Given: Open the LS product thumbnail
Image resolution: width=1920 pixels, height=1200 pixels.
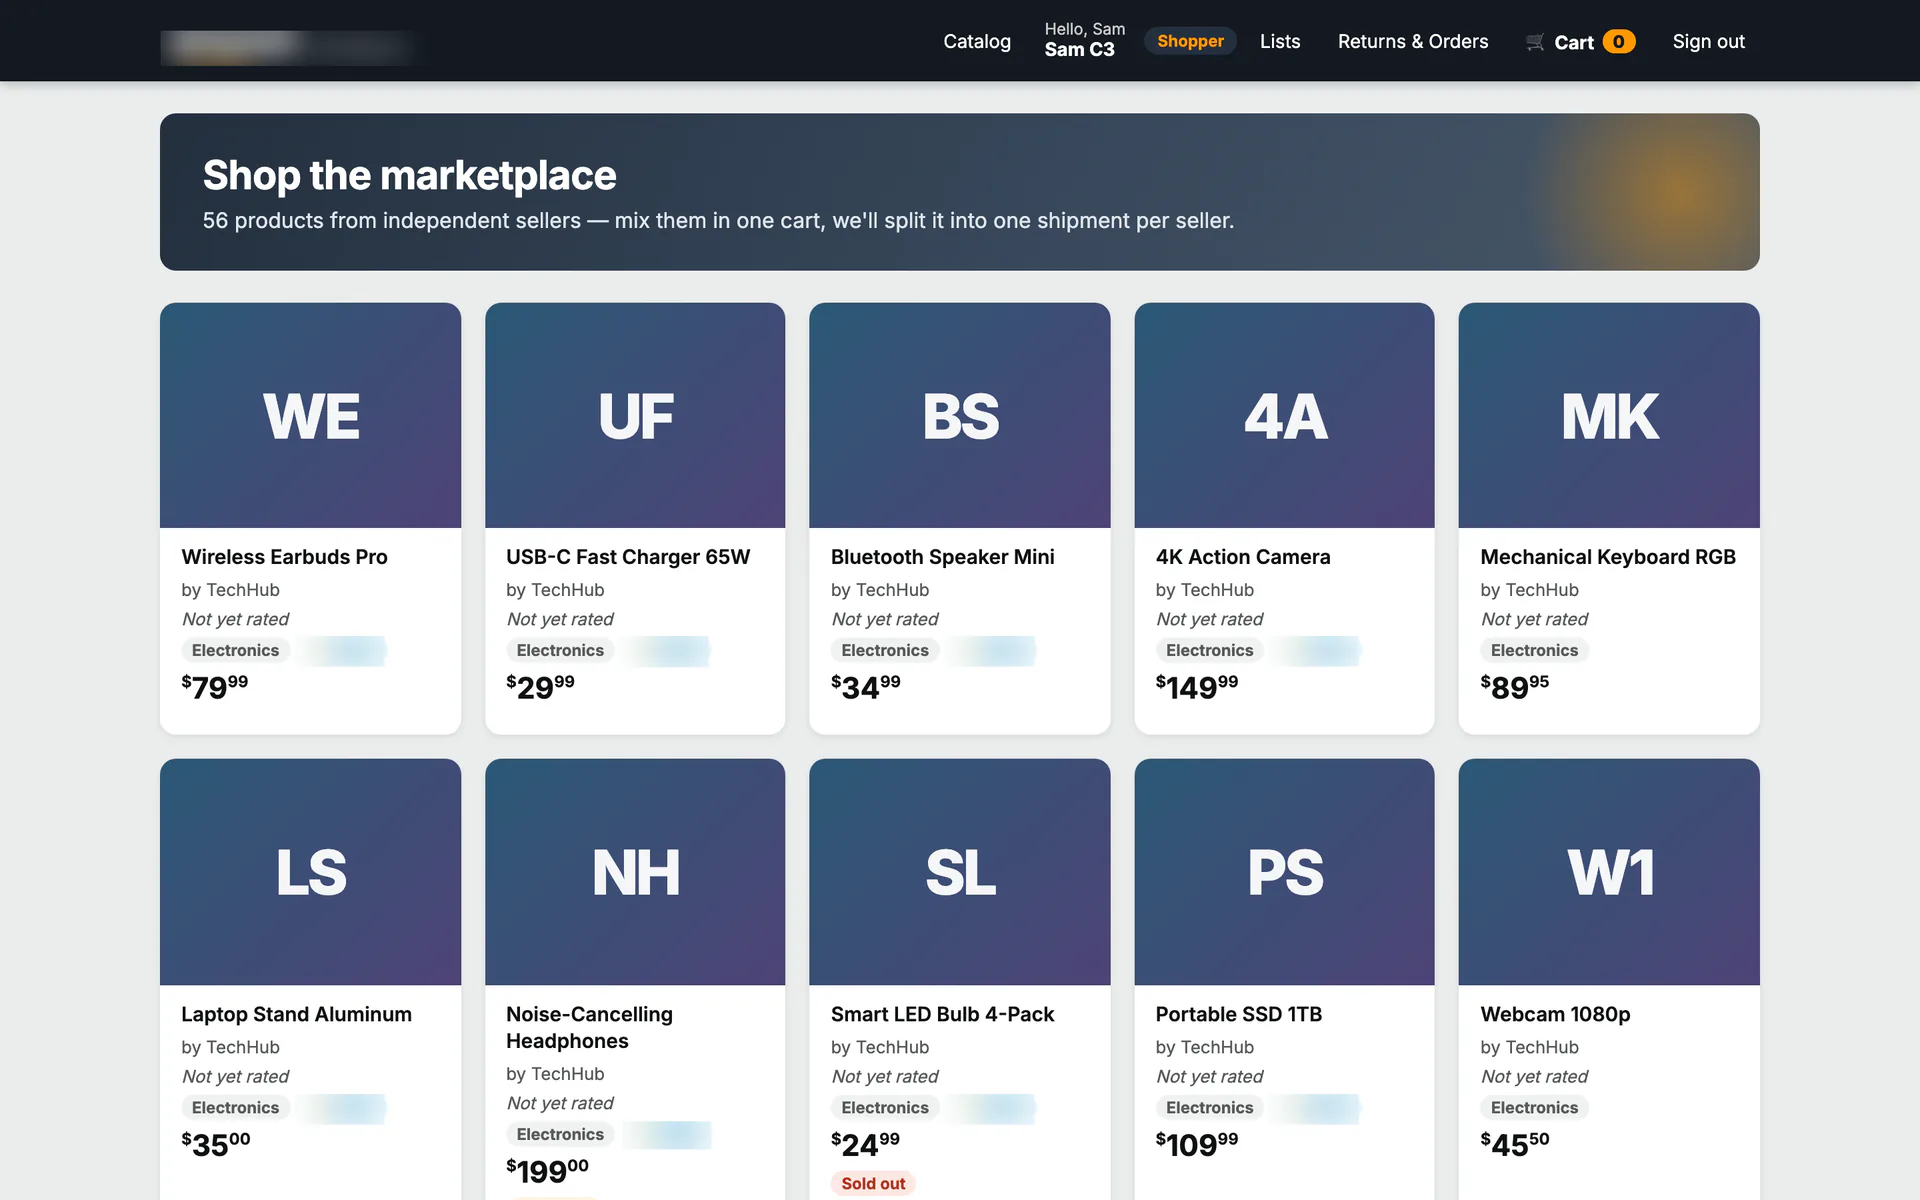Looking at the screenshot, I should (x=310, y=872).
